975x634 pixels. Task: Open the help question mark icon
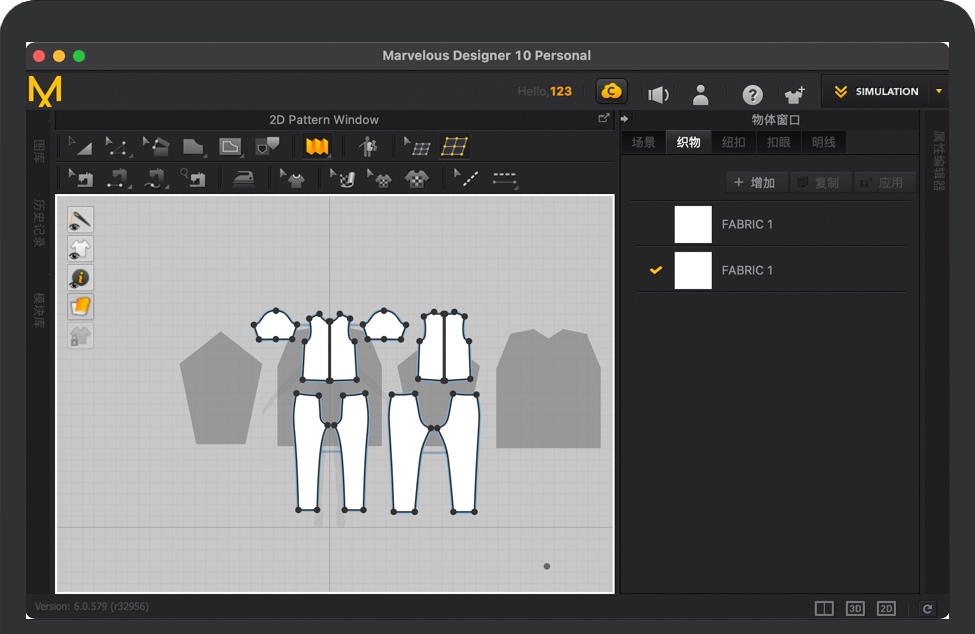click(x=752, y=94)
